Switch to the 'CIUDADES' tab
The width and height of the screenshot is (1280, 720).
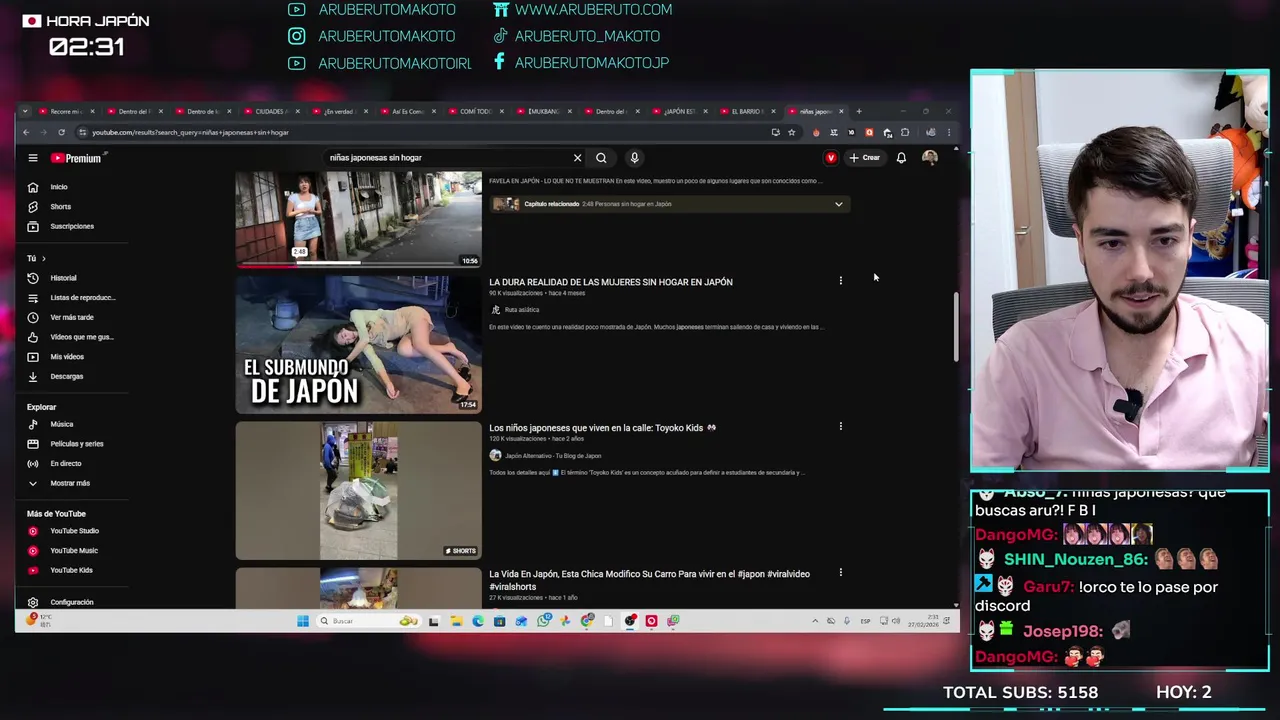tap(271, 111)
